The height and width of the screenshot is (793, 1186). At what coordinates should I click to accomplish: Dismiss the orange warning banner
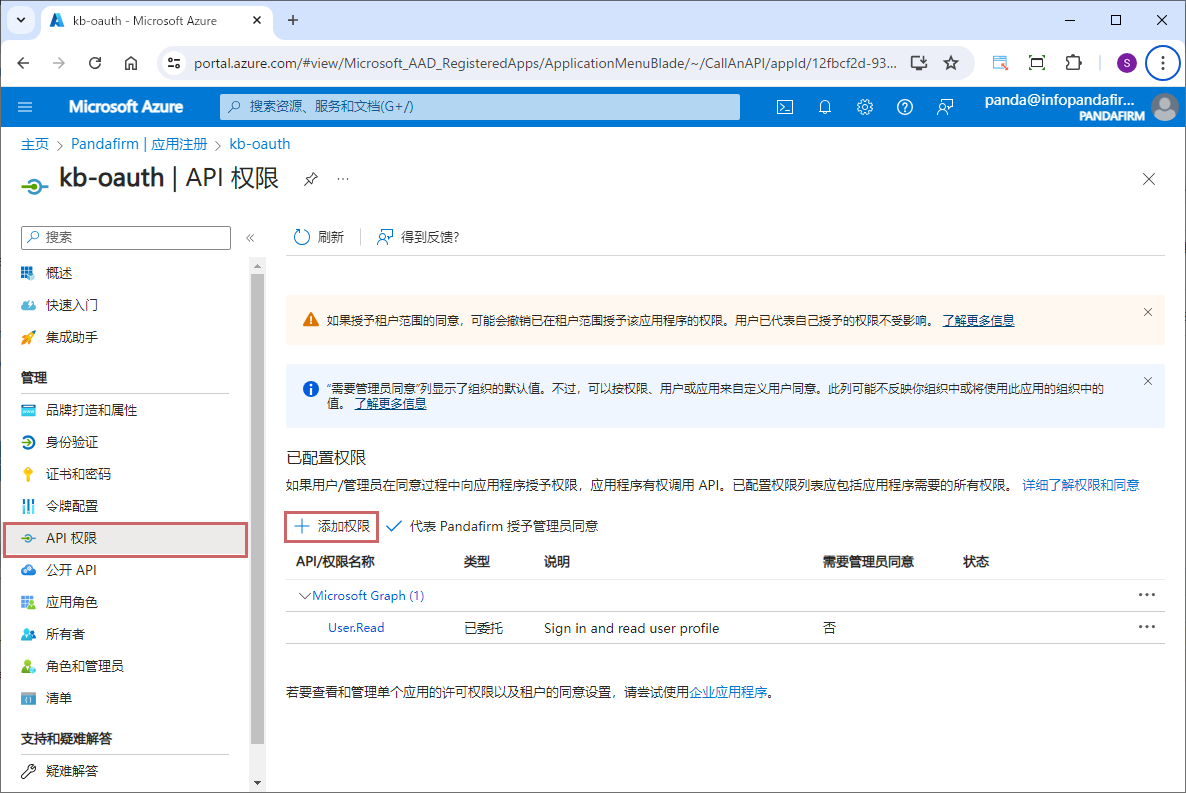coord(1148,312)
